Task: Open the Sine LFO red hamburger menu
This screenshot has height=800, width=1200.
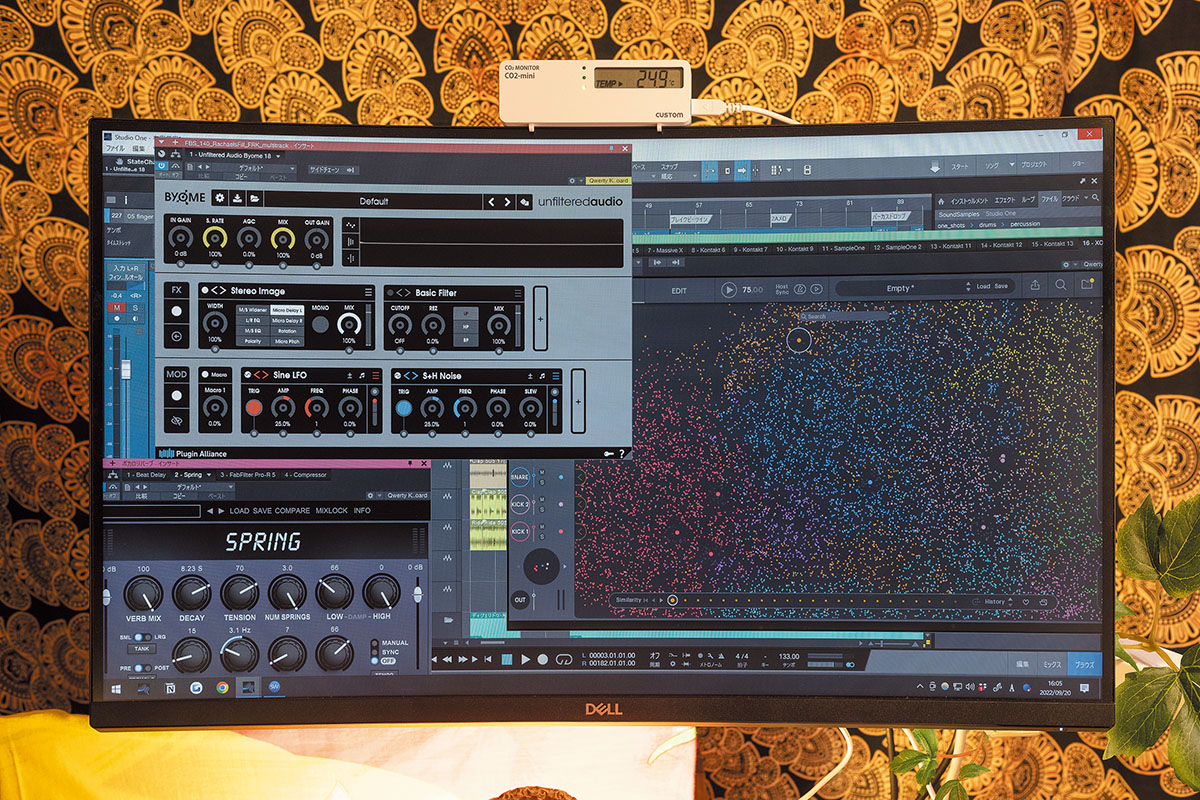Action: tap(375, 374)
